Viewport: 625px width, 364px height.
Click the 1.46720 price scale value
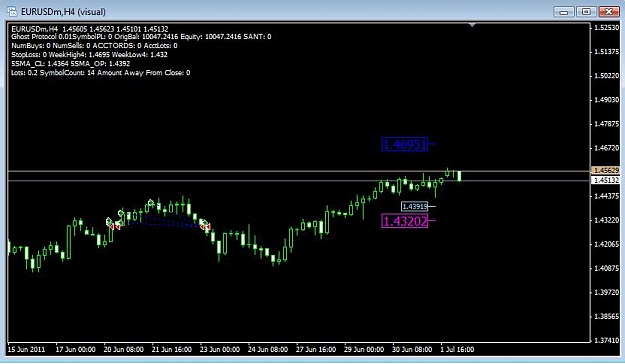click(606, 148)
